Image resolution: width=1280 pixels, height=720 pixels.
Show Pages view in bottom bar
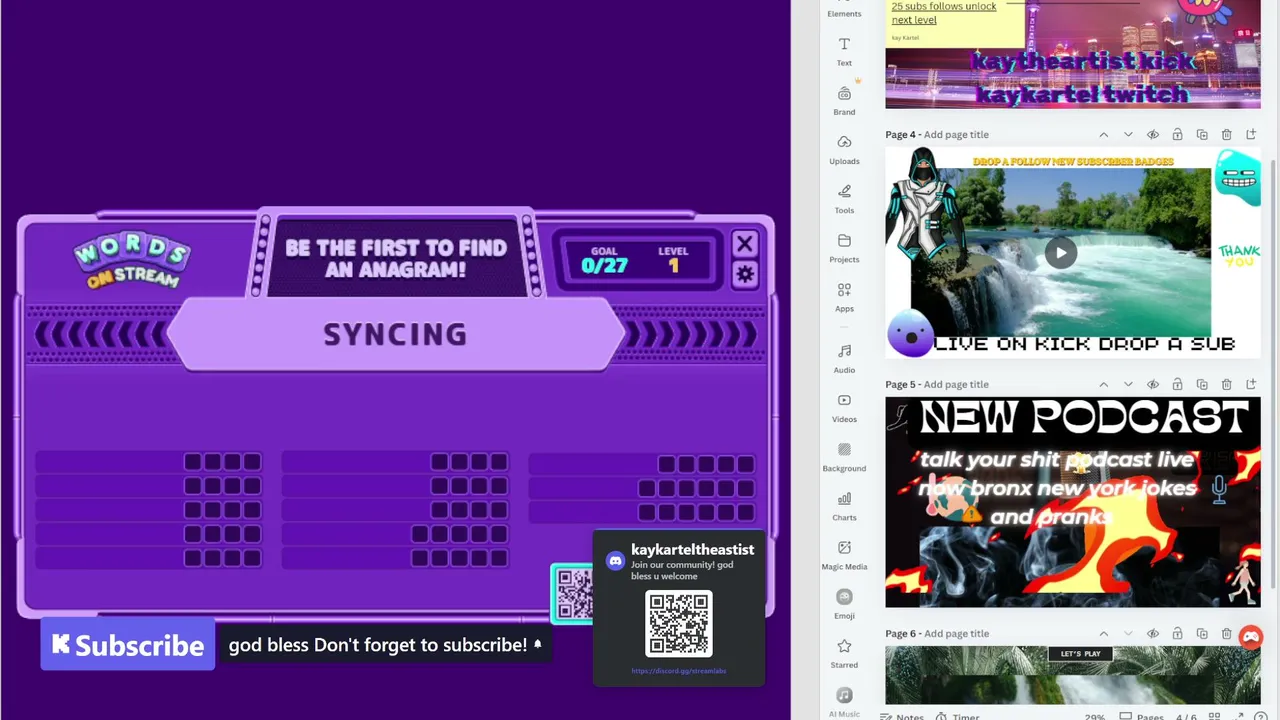coord(1141,716)
